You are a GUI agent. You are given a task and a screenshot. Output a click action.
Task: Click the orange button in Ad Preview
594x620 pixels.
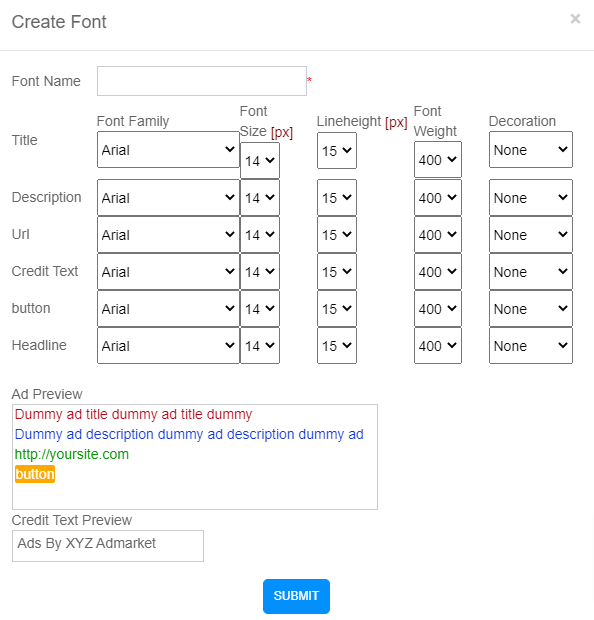click(x=35, y=474)
